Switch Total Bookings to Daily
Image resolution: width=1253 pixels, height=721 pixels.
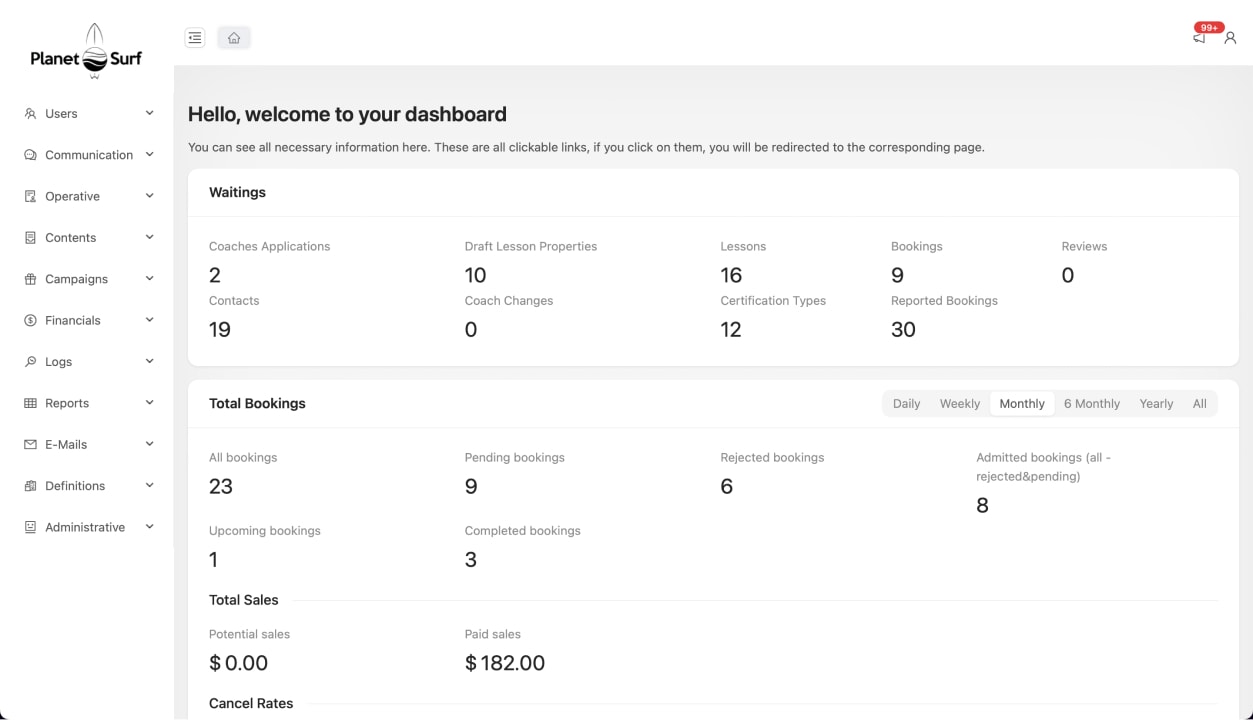click(x=906, y=404)
